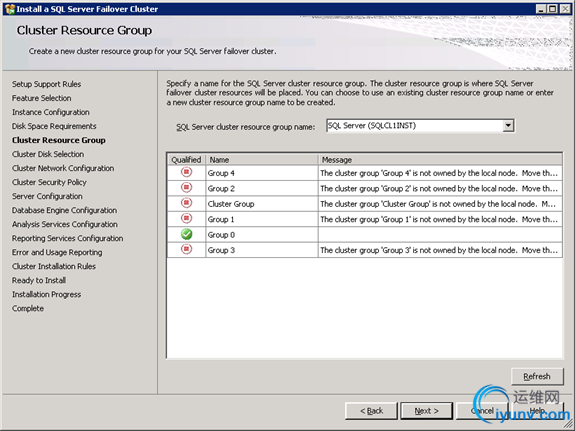576x431 pixels.
Task: Select the Group 2 name cell
Action: [262, 188]
